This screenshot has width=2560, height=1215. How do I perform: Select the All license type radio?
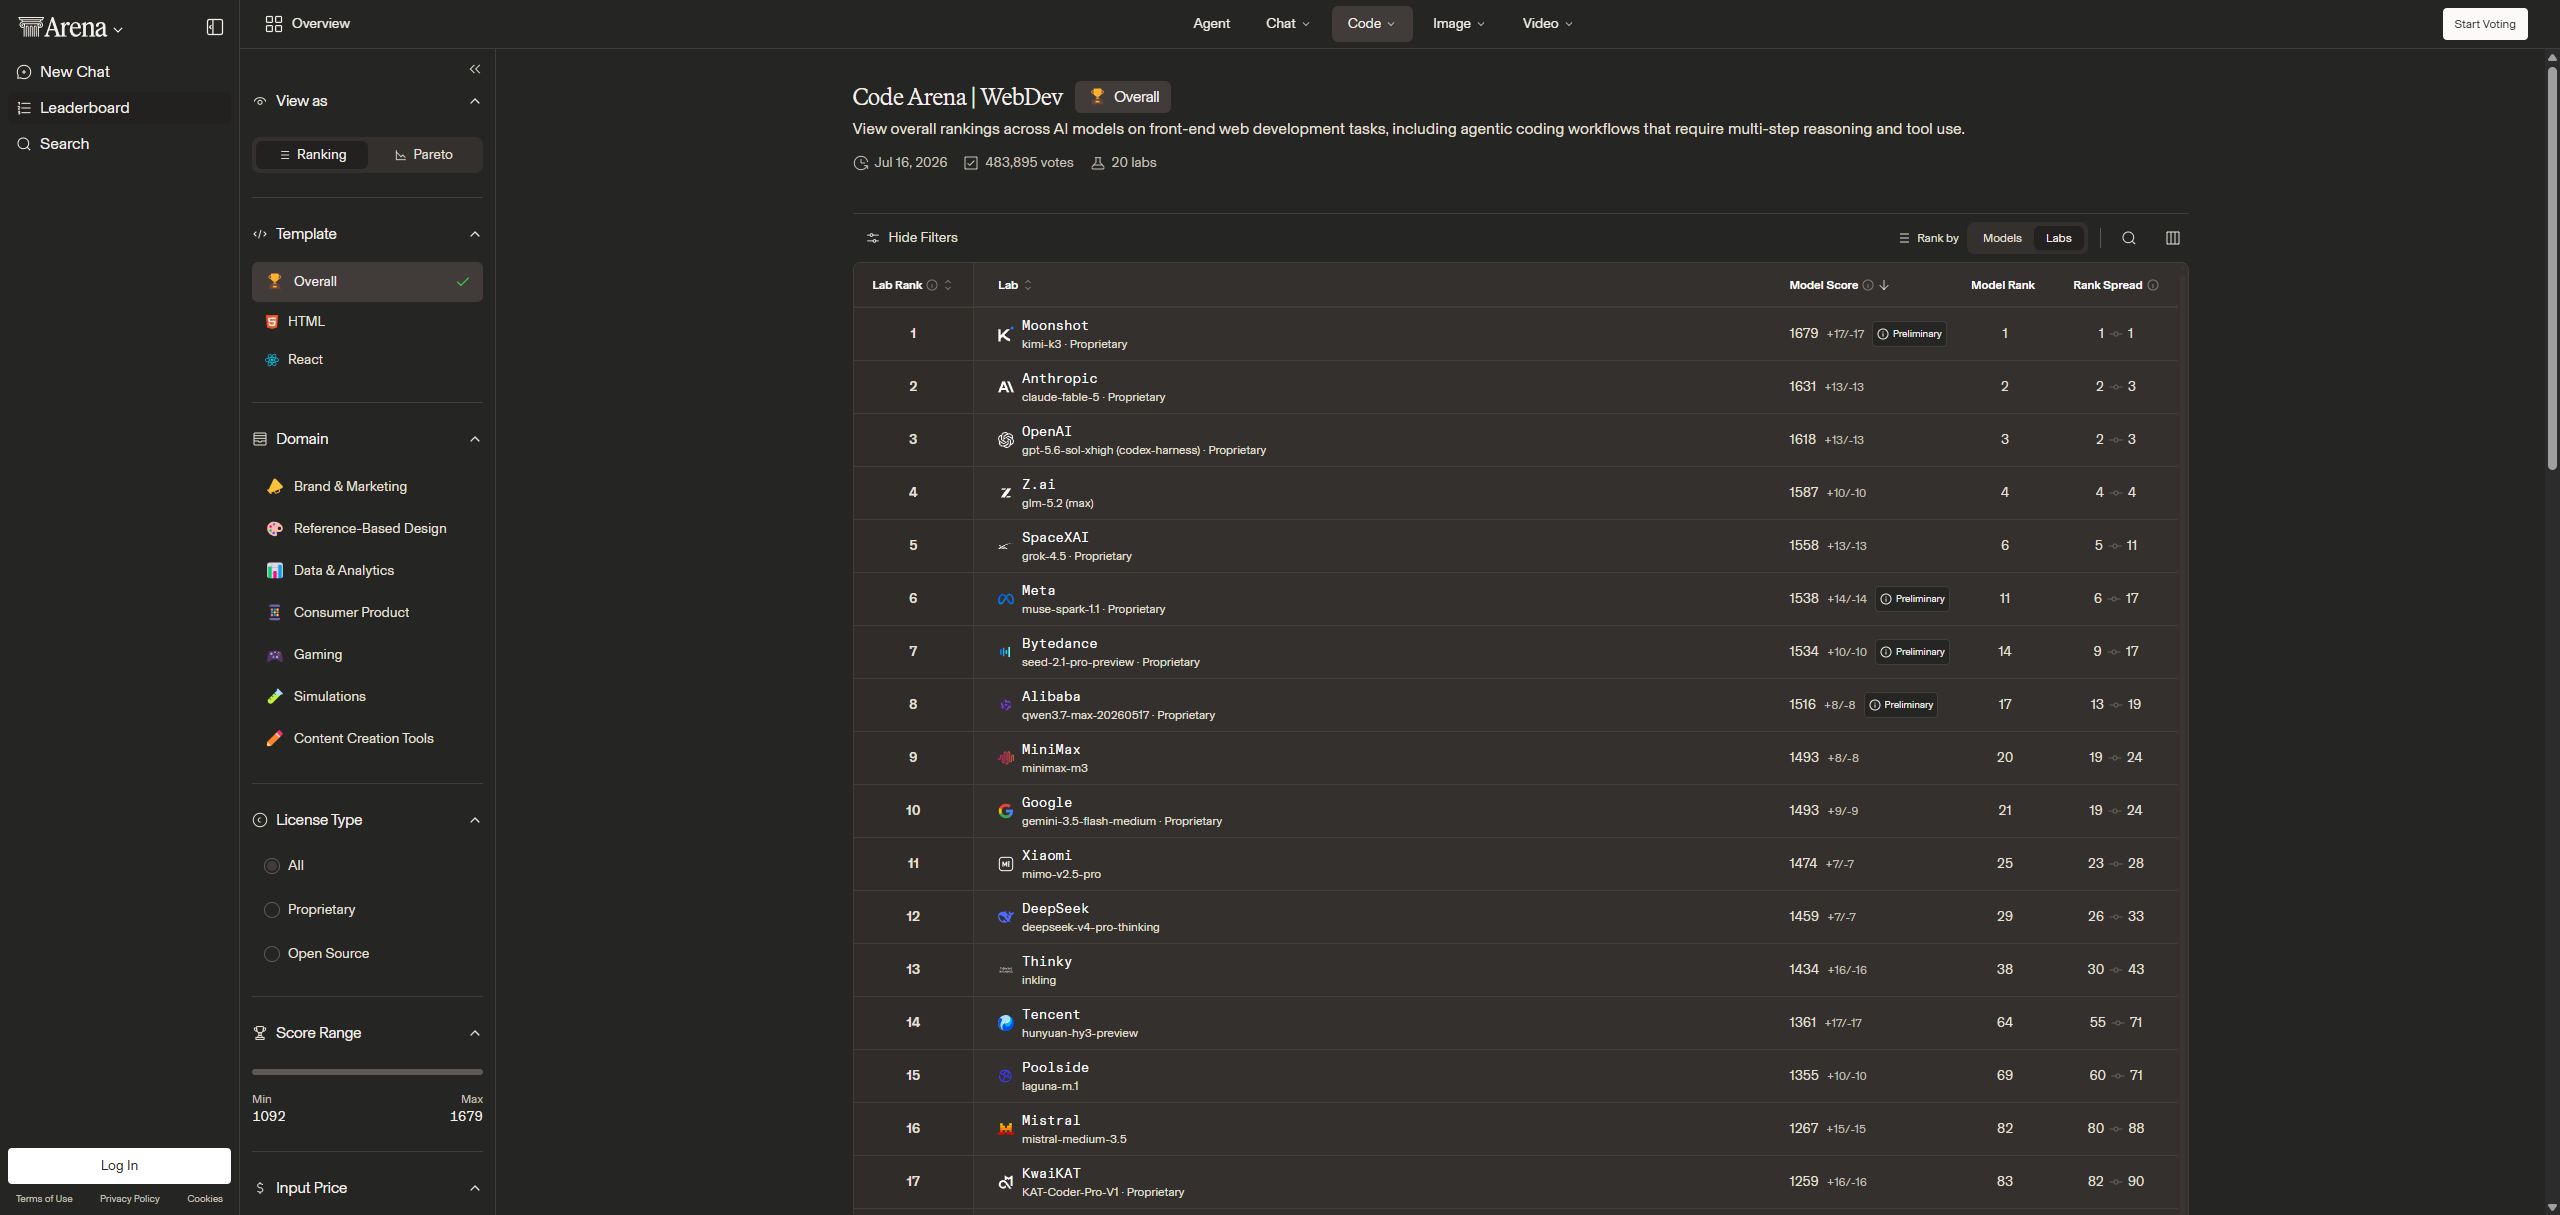tap(271, 866)
